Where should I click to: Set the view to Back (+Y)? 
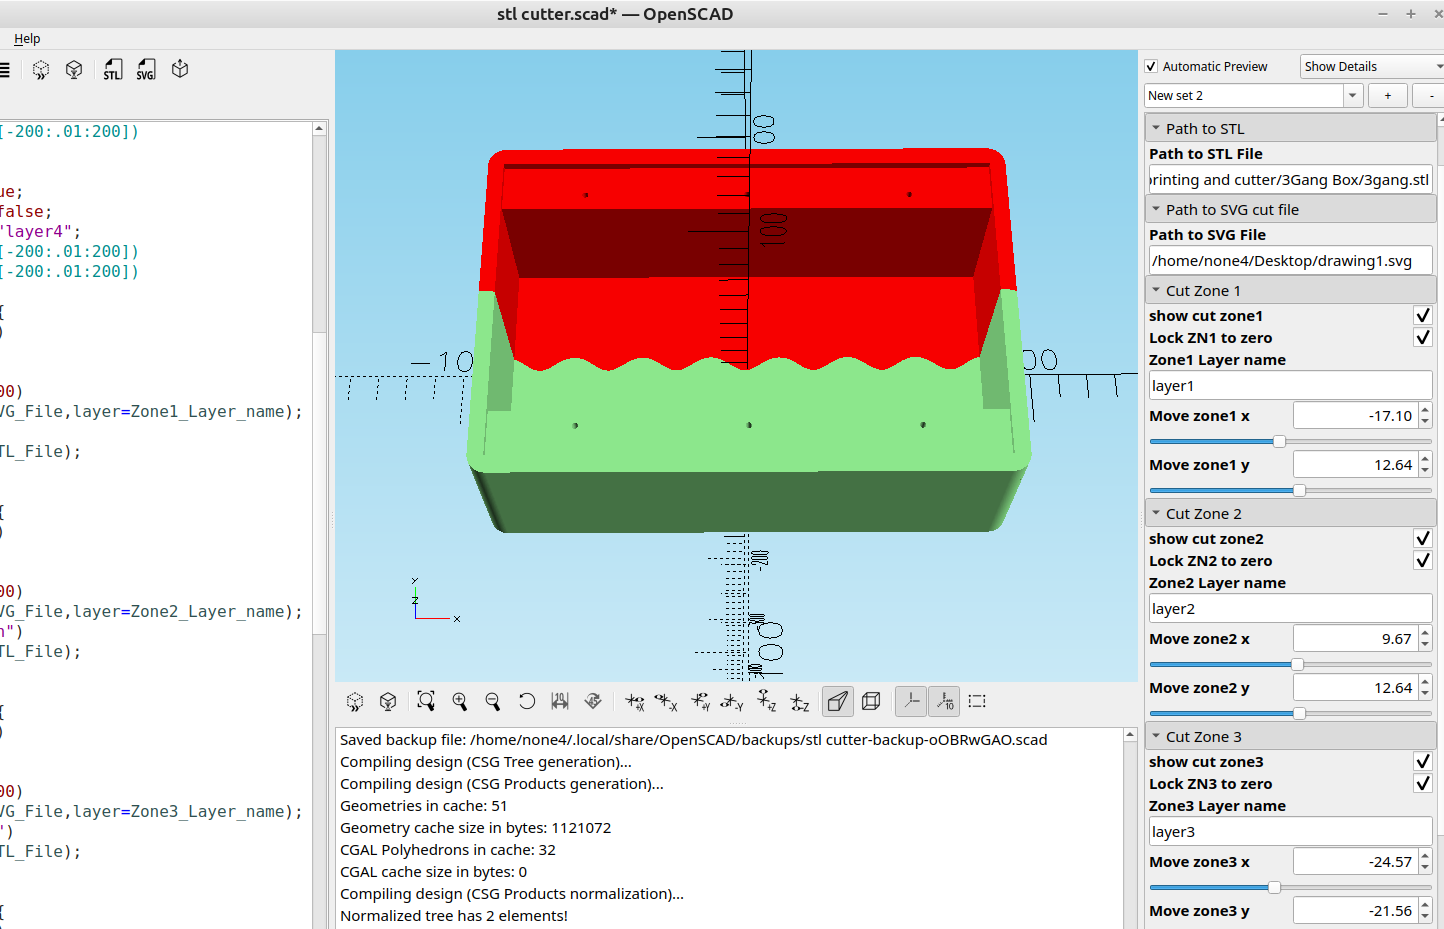[x=700, y=702]
